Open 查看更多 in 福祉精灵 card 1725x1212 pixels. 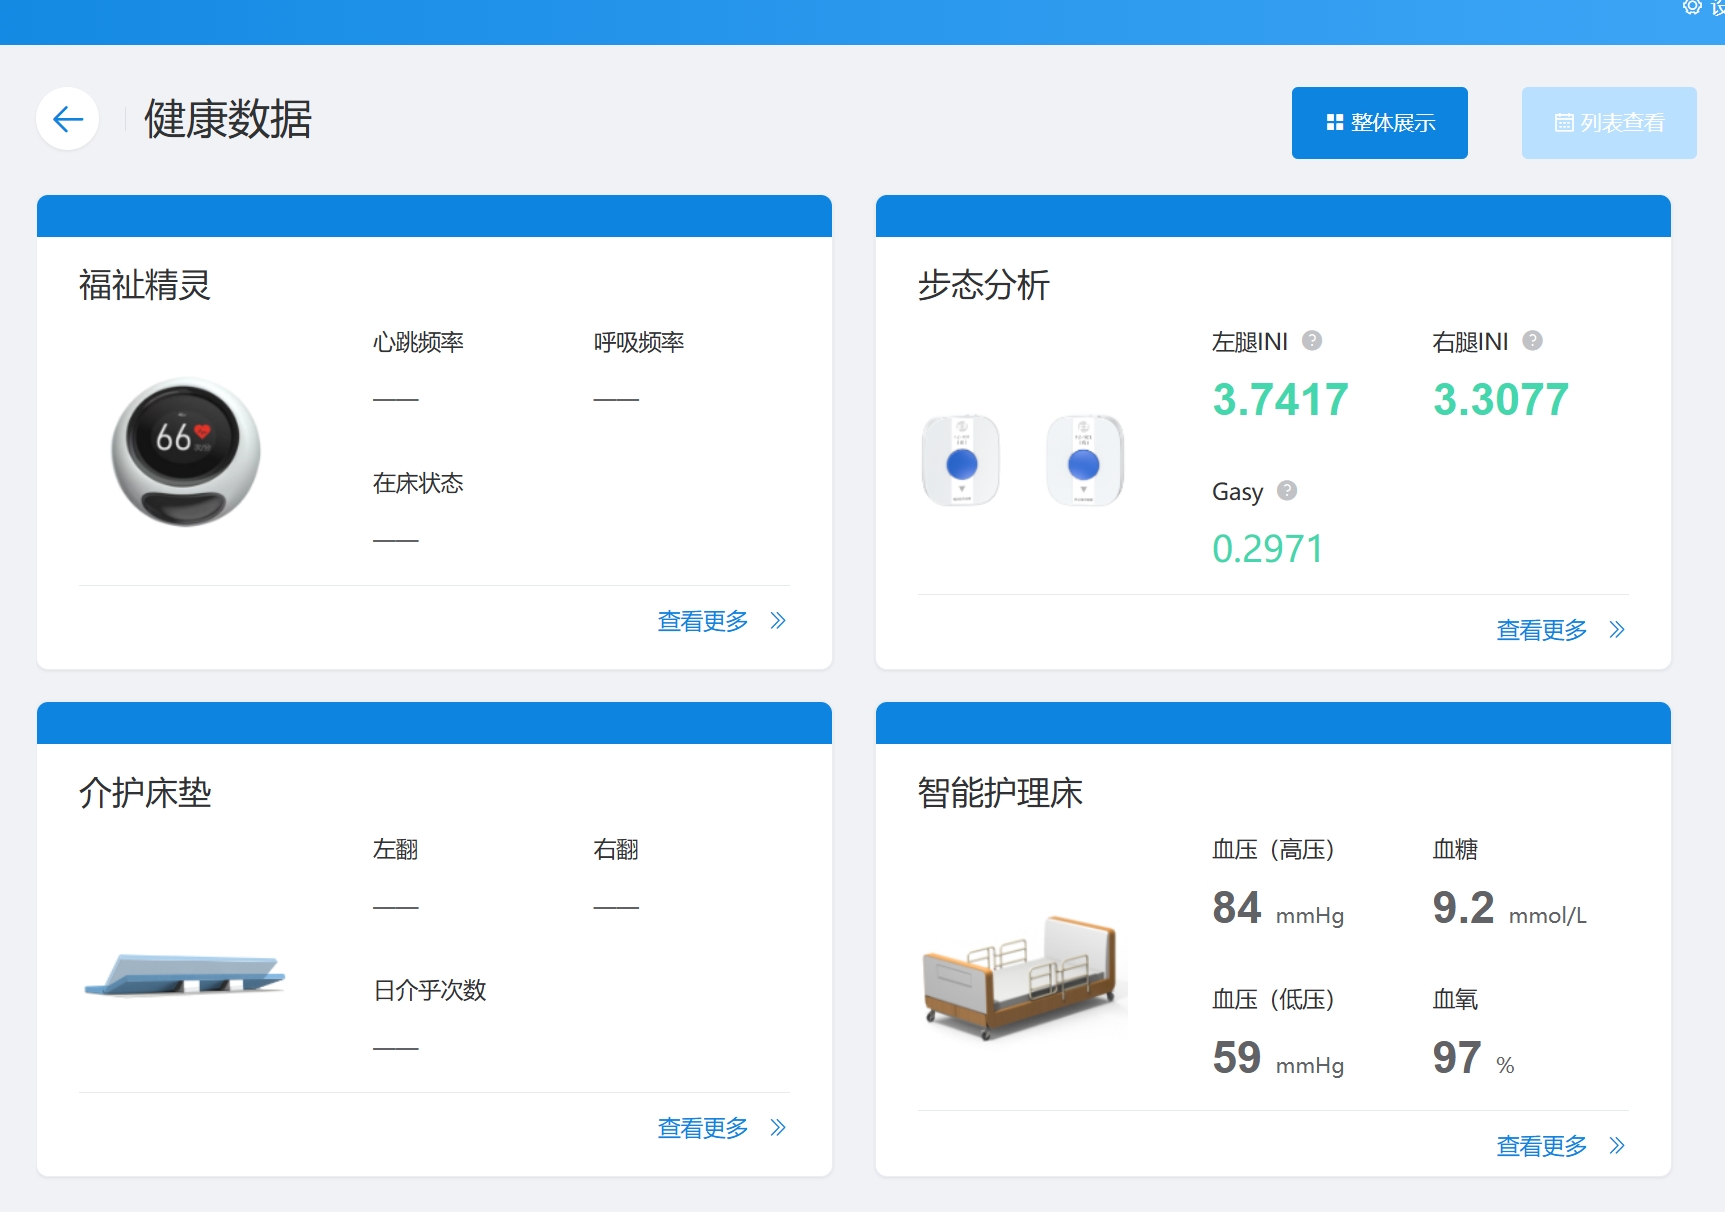[x=703, y=621]
